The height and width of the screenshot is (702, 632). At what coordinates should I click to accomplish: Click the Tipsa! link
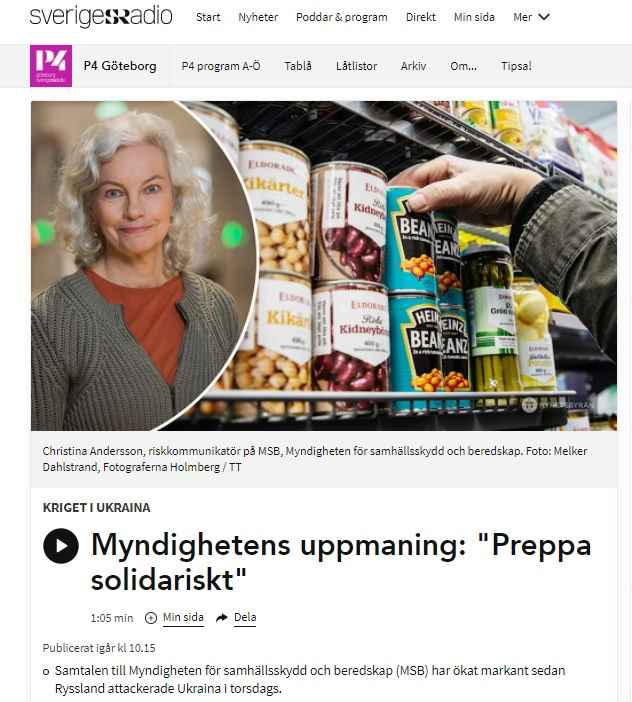pyautogui.click(x=516, y=66)
